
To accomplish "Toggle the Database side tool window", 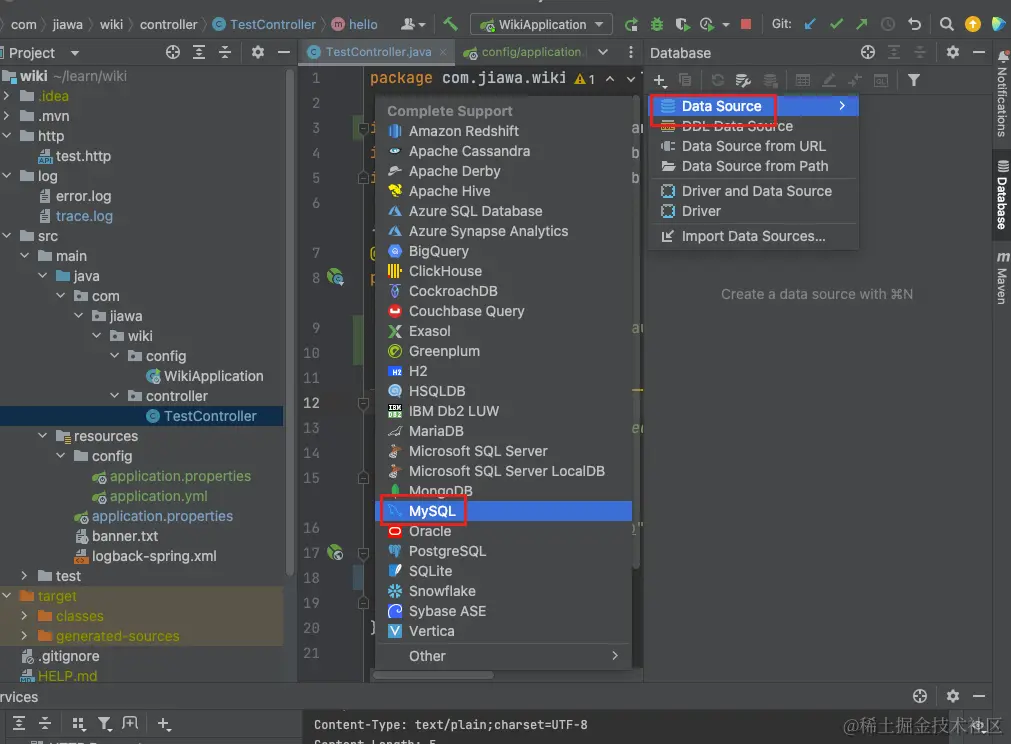I will pyautogui.click(x=1002, y=195).
